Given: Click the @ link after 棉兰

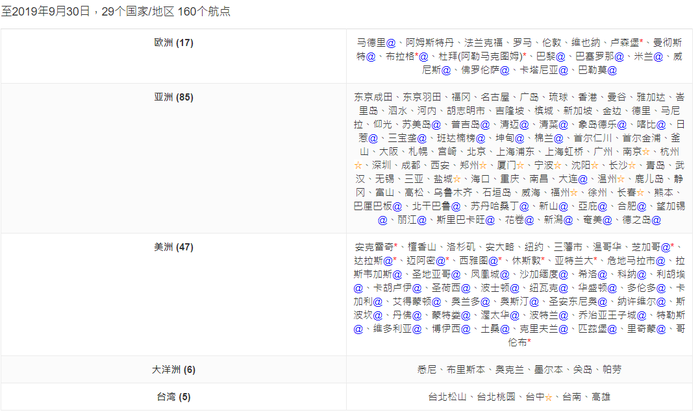Looking at the screenshot, I should coord(558,139).
